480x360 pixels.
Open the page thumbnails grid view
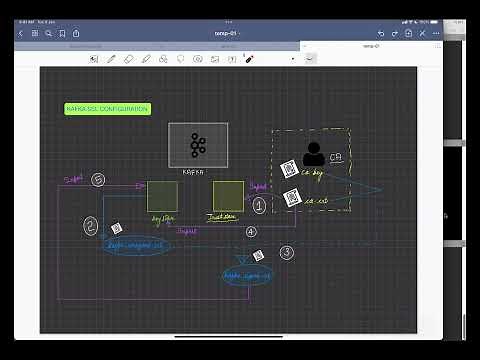click(x=35, y=33)
